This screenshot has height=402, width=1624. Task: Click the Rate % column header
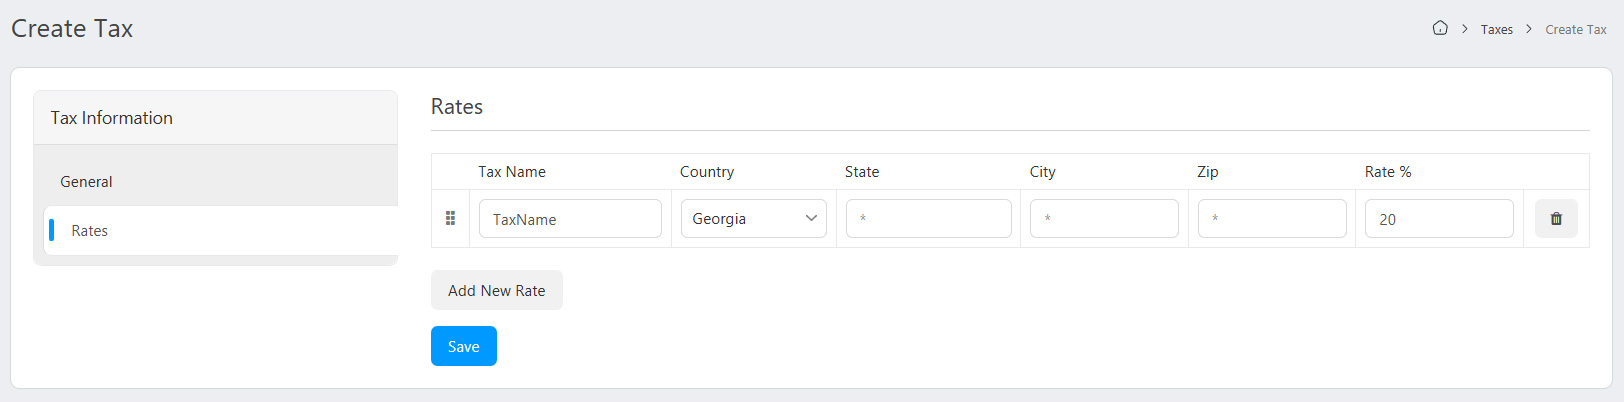(1388, 172)
